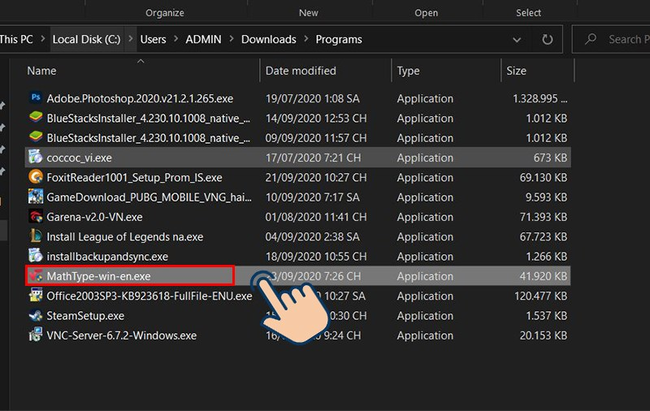
Task: Select MathType-win-en.exe in the file list
Action: (x=98, y=276)
